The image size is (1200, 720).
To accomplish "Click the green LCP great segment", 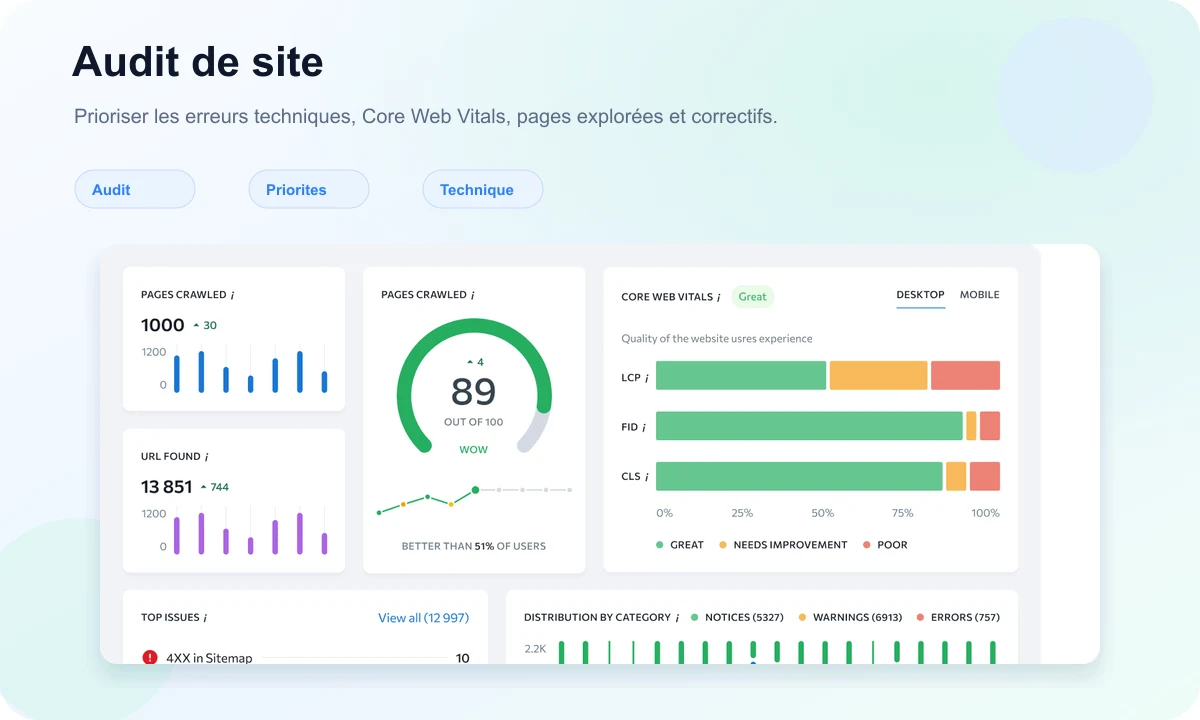I will (741, 376).
